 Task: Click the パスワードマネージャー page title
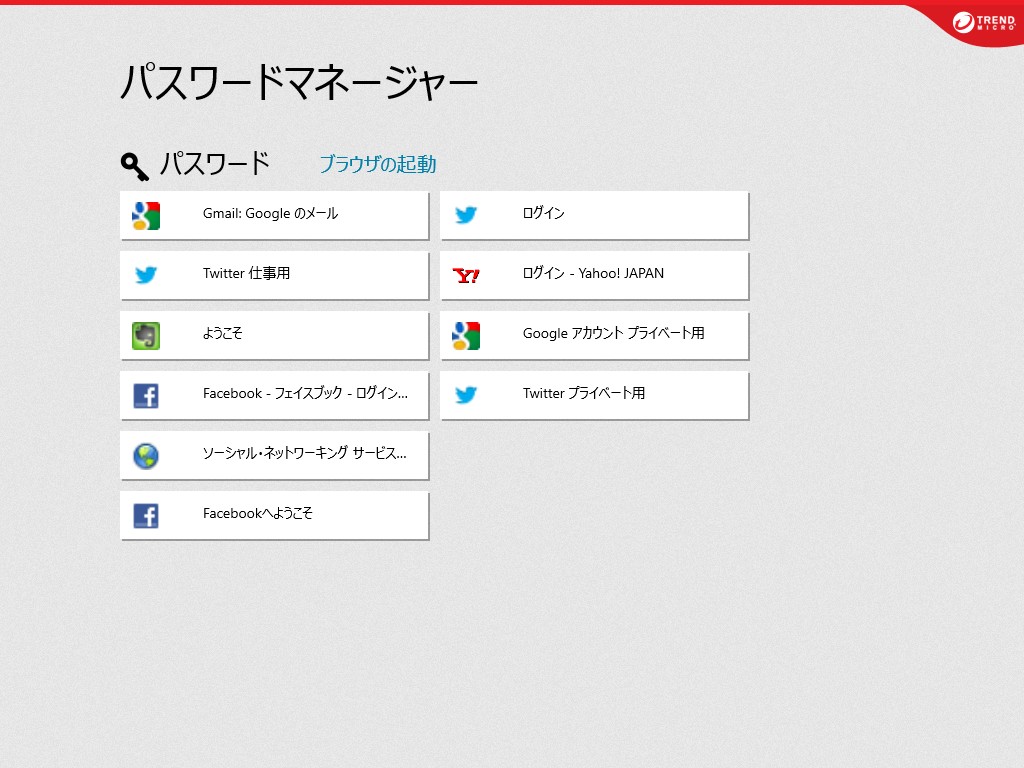click(299, 83)
